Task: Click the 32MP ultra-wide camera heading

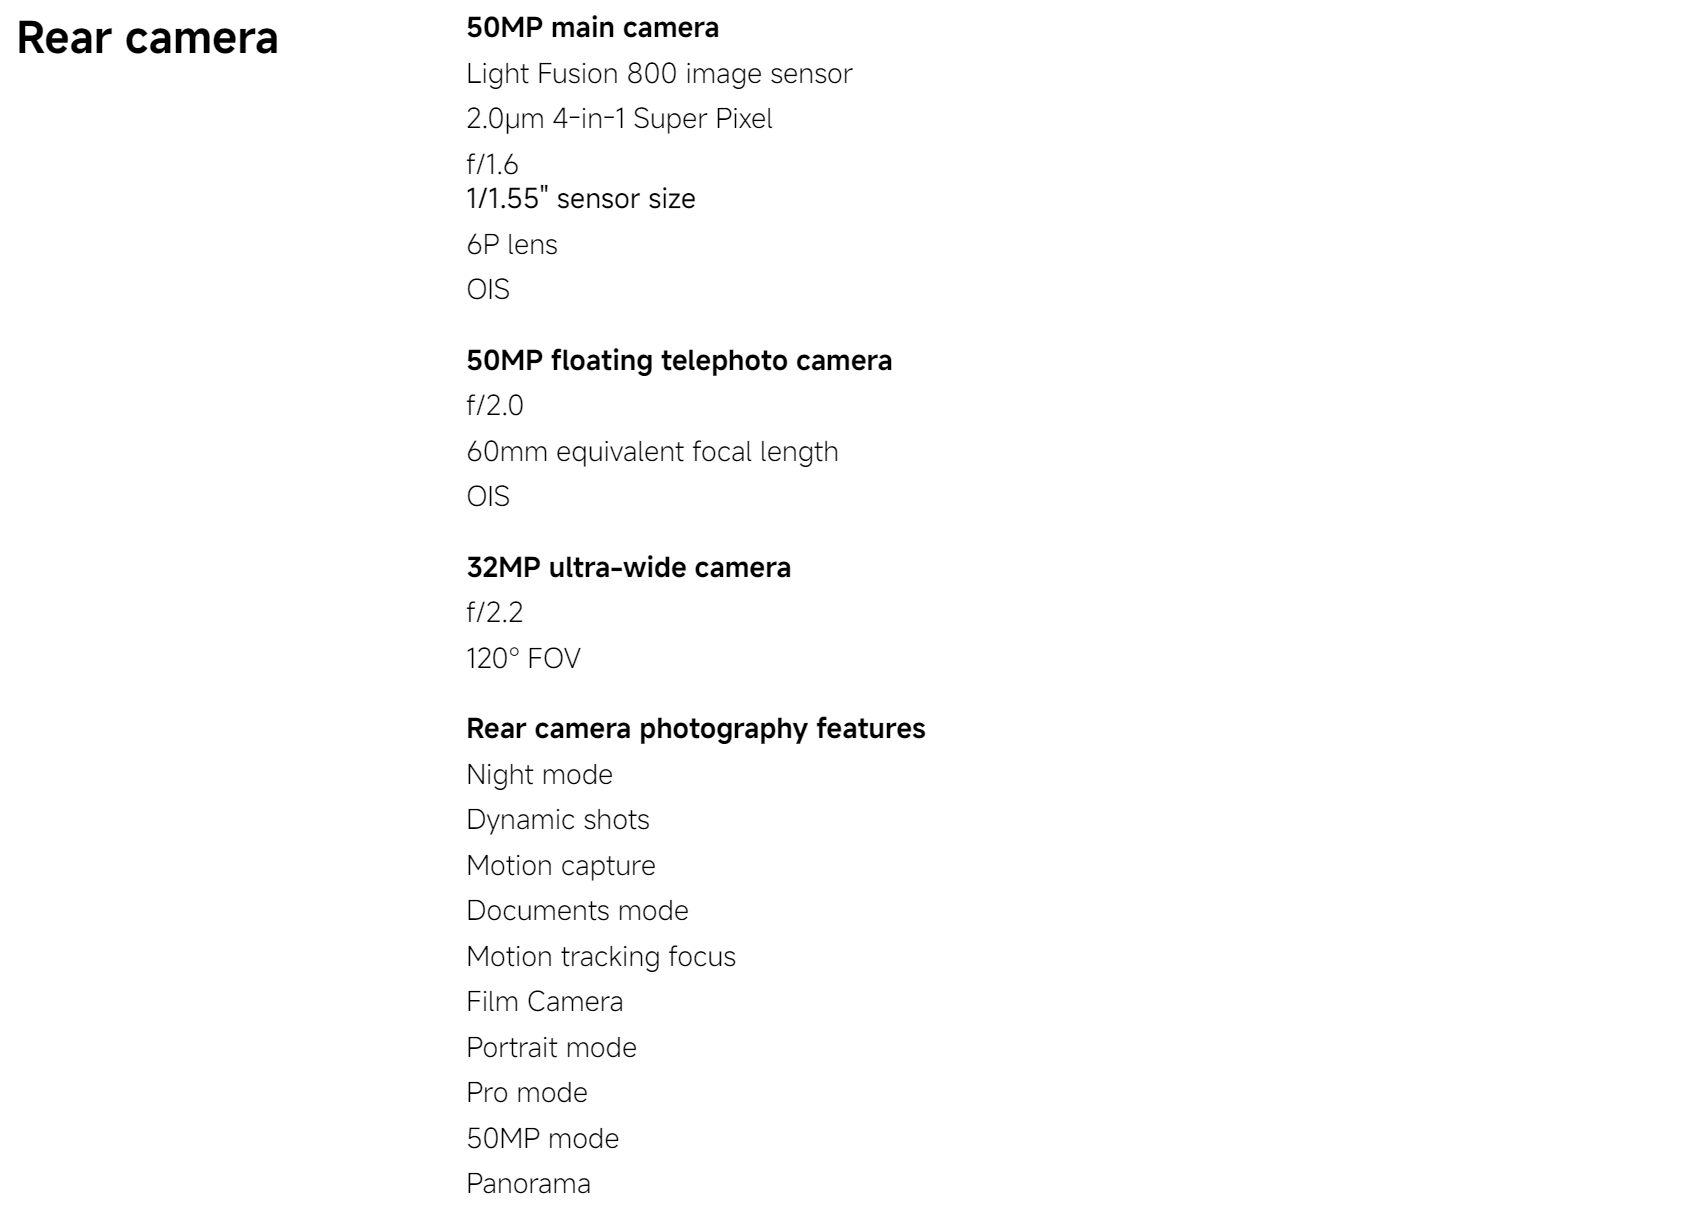Action: (628, 568)
